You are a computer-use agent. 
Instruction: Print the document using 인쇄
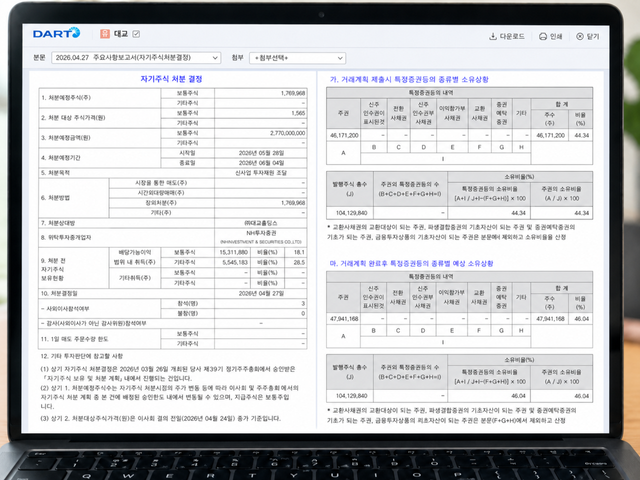(550, 35)
